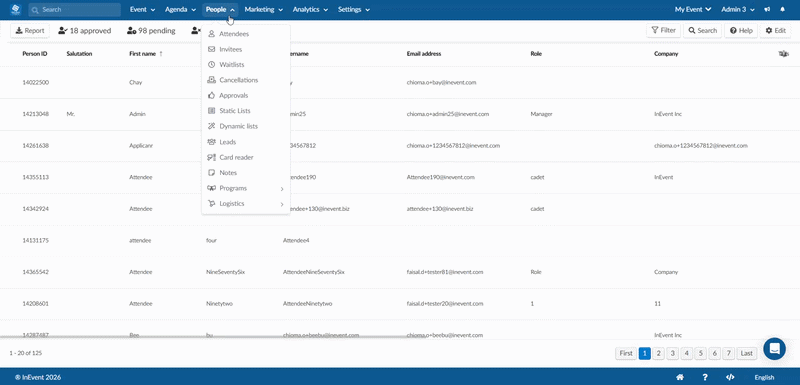The image size is (800, 385).
Task: Show the 18 approved people
Action: 85,31
